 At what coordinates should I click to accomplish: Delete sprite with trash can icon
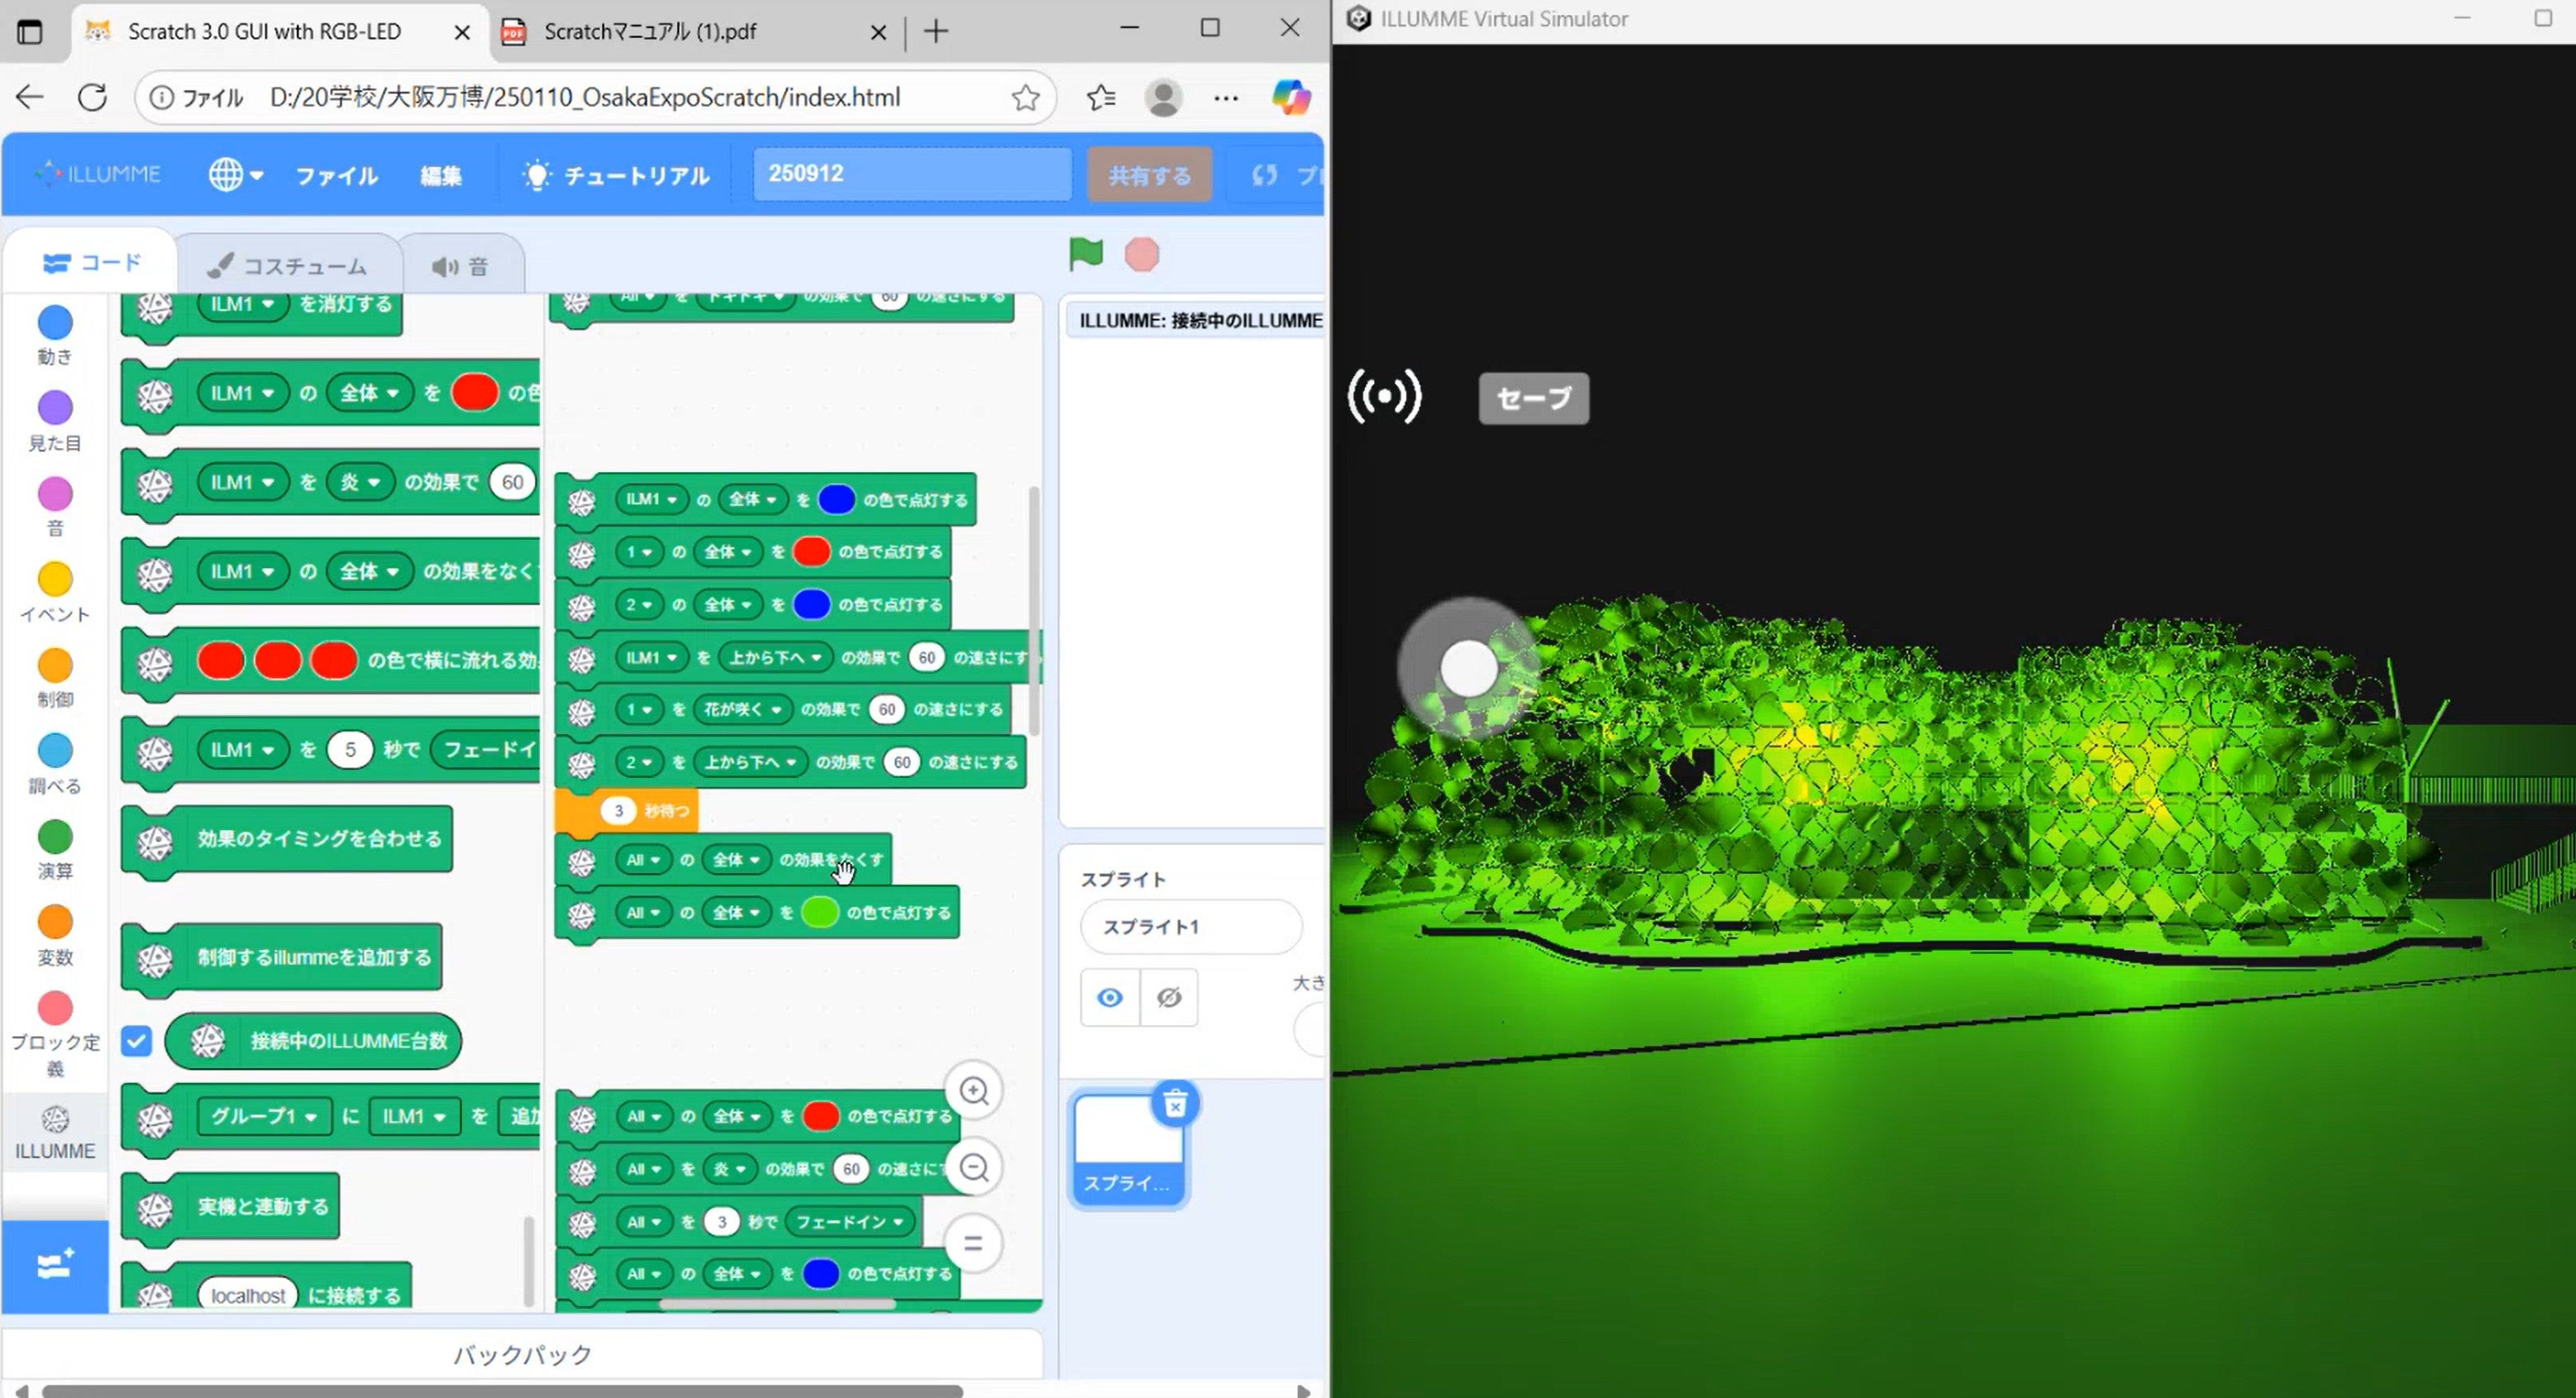[x=1175, y=1104]
